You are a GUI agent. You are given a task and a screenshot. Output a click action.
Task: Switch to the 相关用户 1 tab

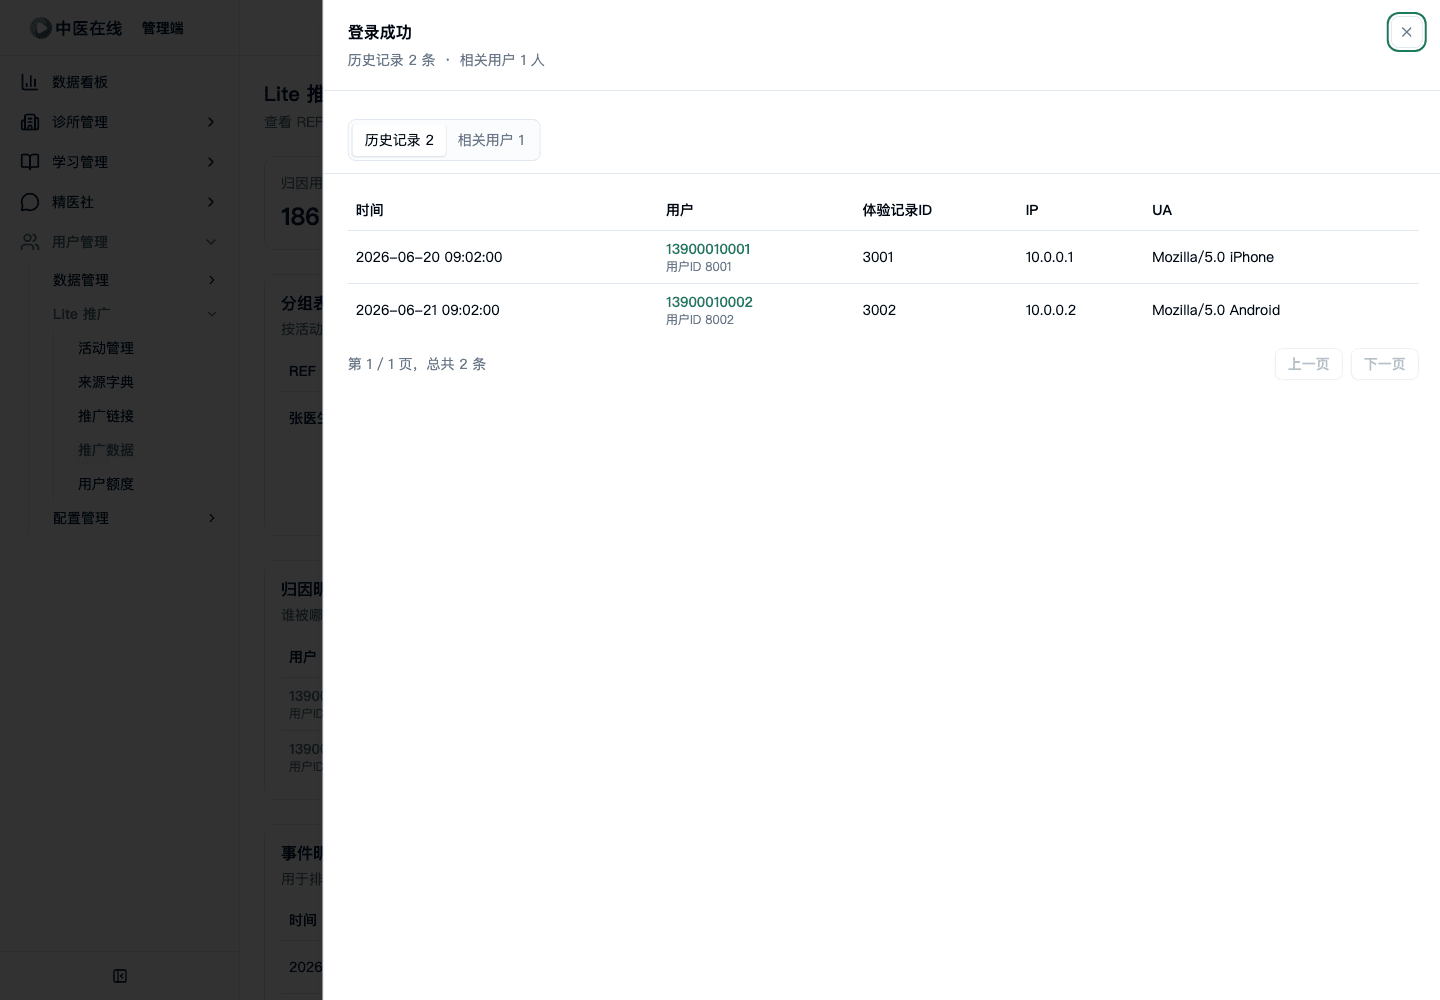point(491,140)
